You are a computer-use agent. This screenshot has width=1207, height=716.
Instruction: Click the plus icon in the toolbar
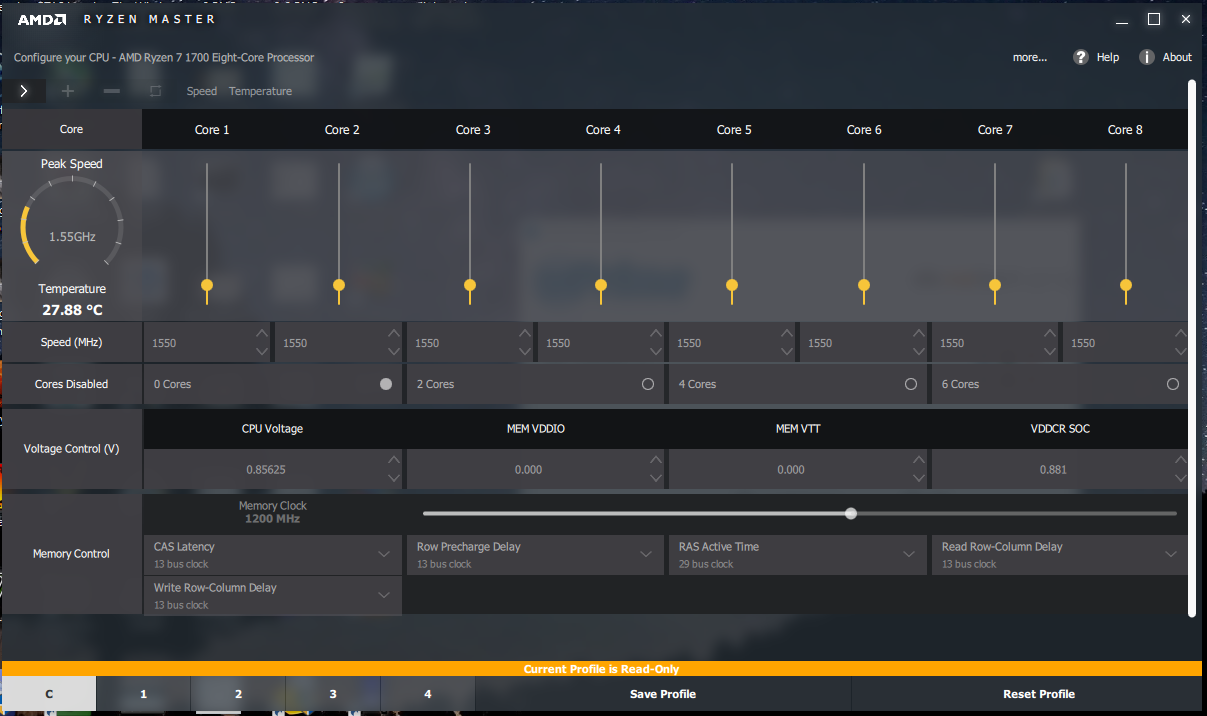68,91
